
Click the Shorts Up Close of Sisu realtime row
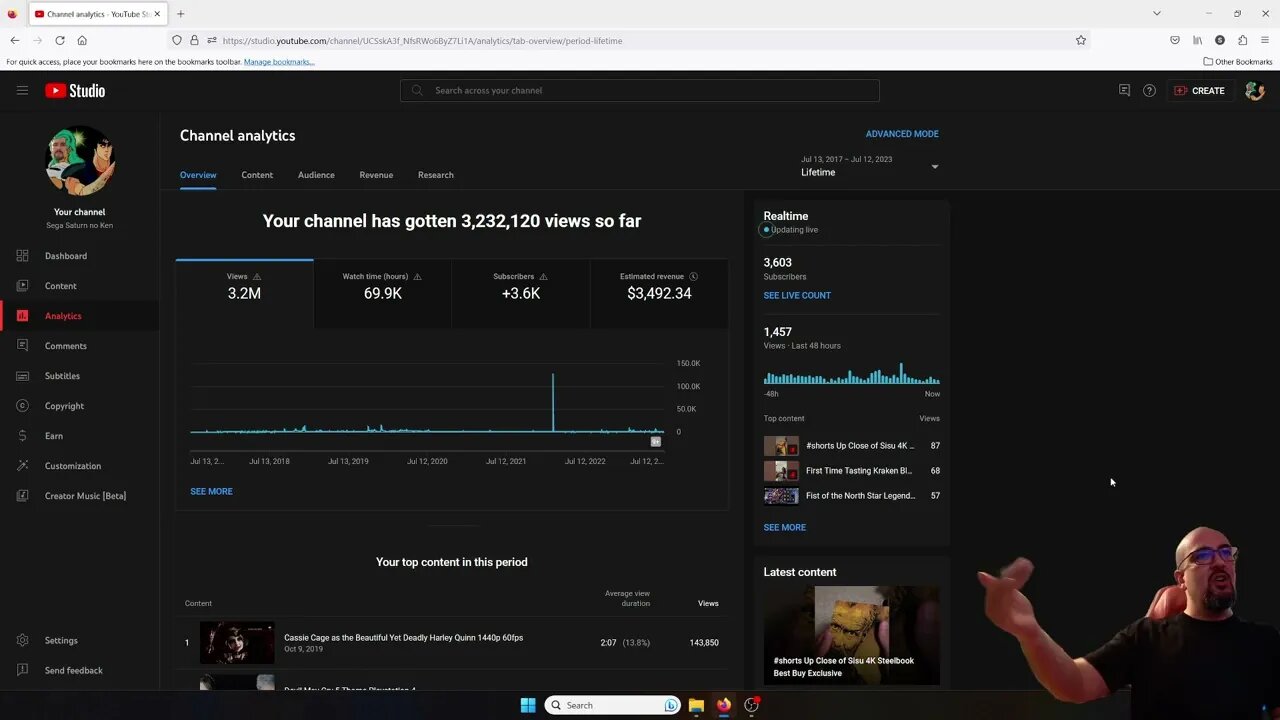851,446
